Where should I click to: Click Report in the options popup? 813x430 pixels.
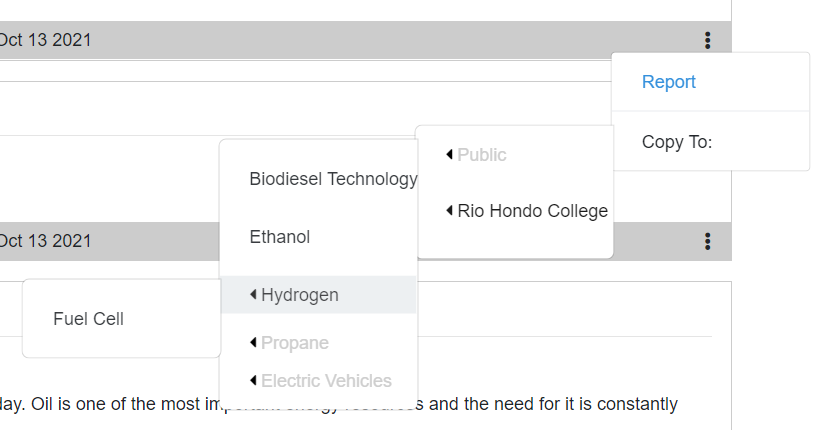pyautogui.click(x=669, y=82)
